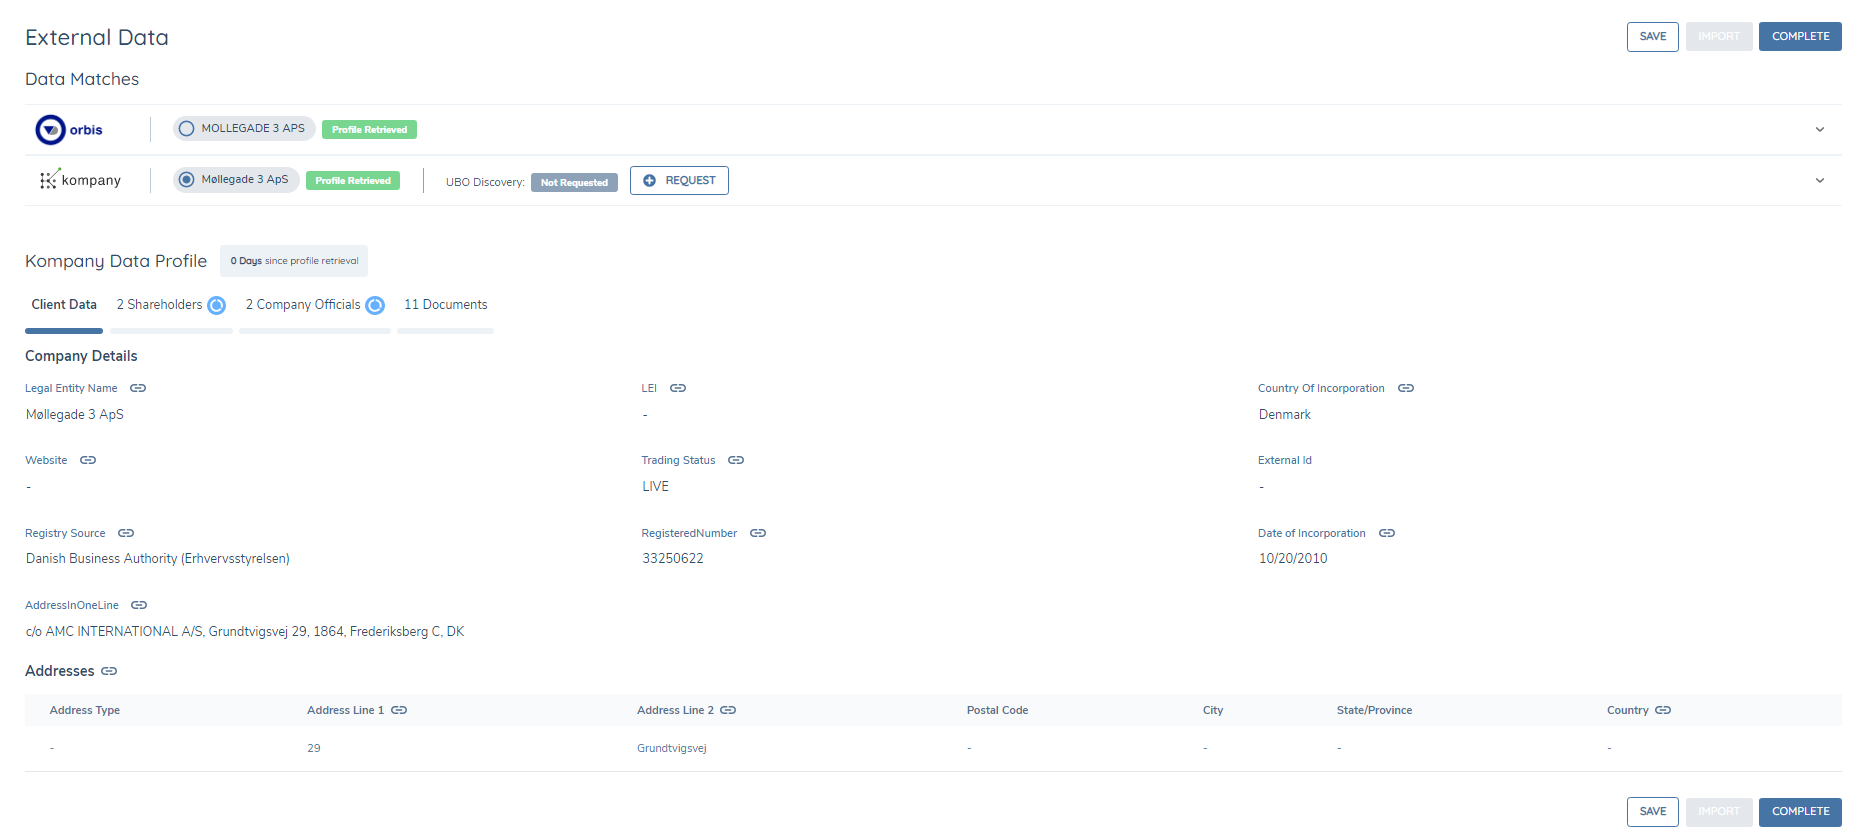The width and height of the screenshot is (1856, 838).
Task: Click link icon next to Website
Action: pyautogui.click(x=88, y=460)
